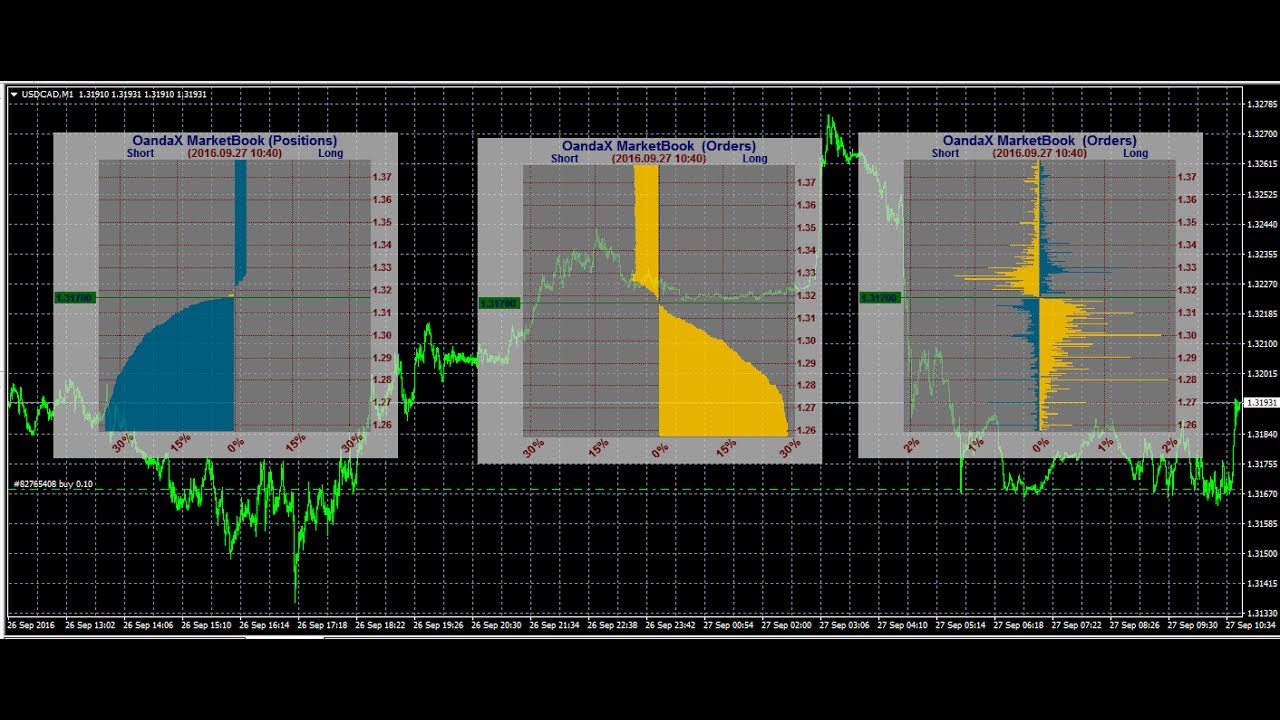Click 1.31755 on the price axis
Screen dimensions: 1280x720
pyautogui.click(x=1261, y=464)
